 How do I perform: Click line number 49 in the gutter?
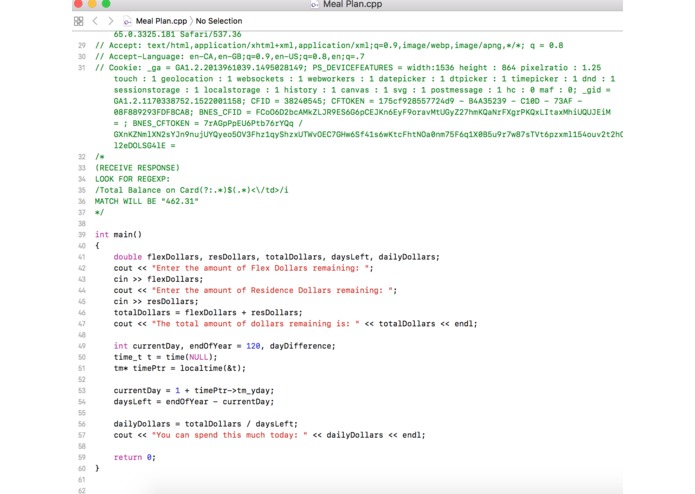coord(82,346)
